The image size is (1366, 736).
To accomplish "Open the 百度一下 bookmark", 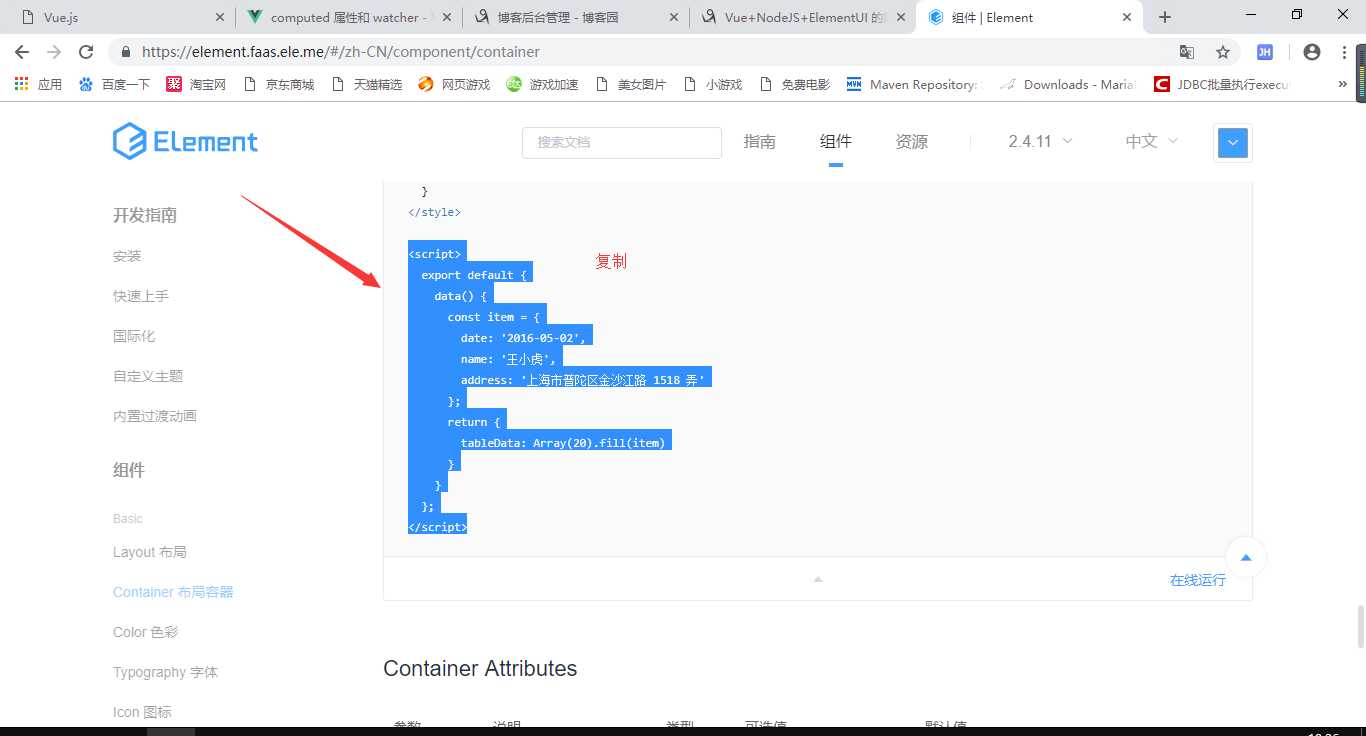I will click(x=114, y=84).
